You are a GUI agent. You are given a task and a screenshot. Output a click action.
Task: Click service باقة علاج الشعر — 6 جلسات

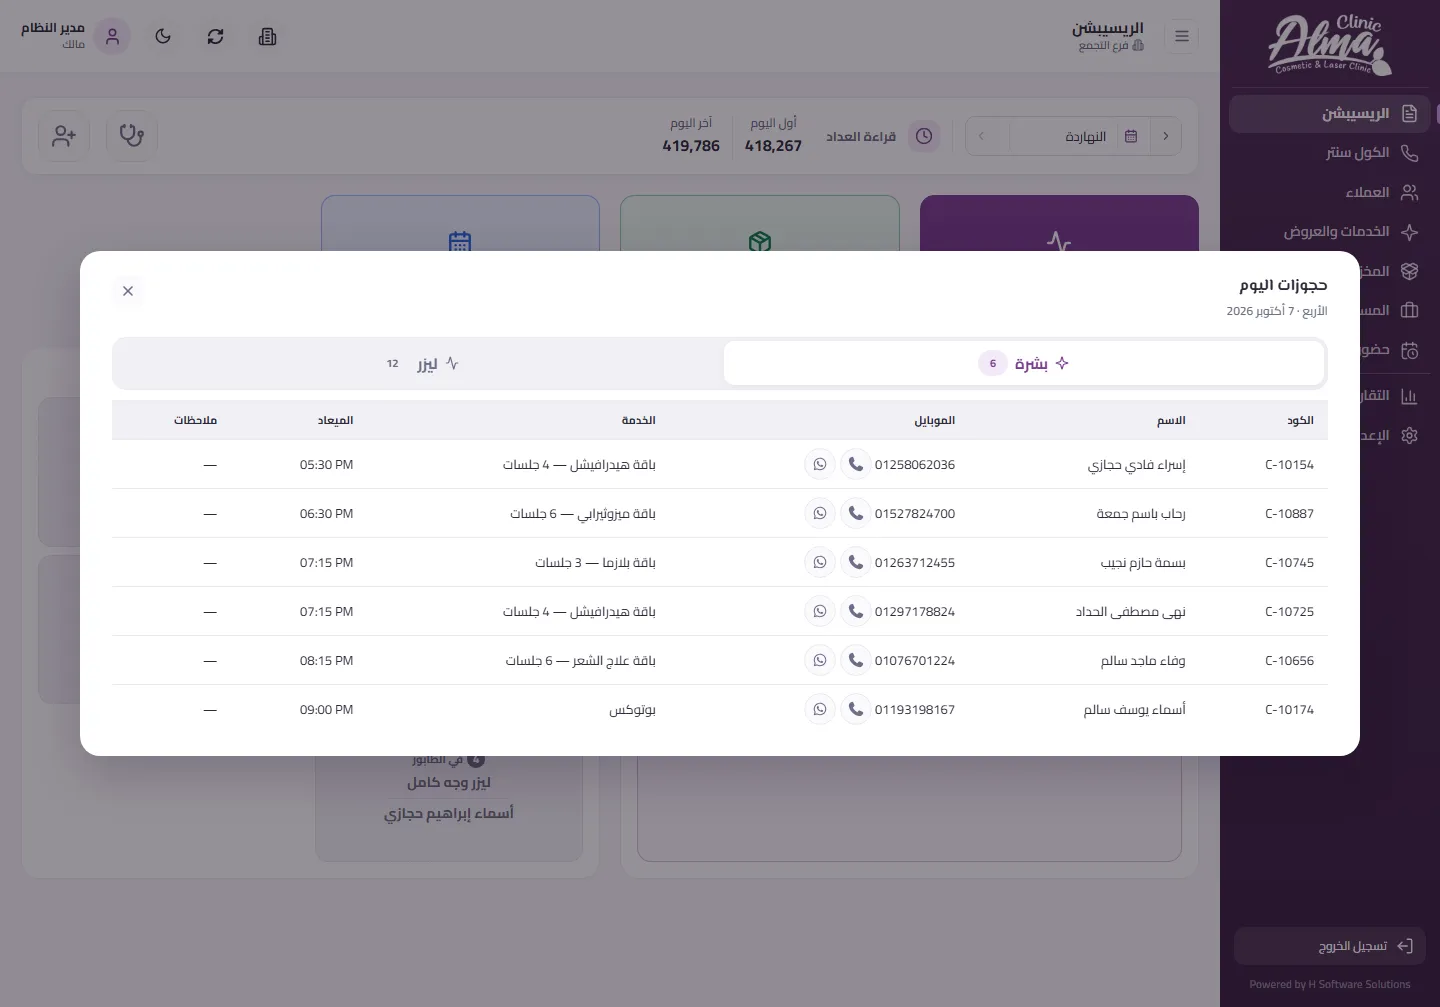click(x=581, y=661)
